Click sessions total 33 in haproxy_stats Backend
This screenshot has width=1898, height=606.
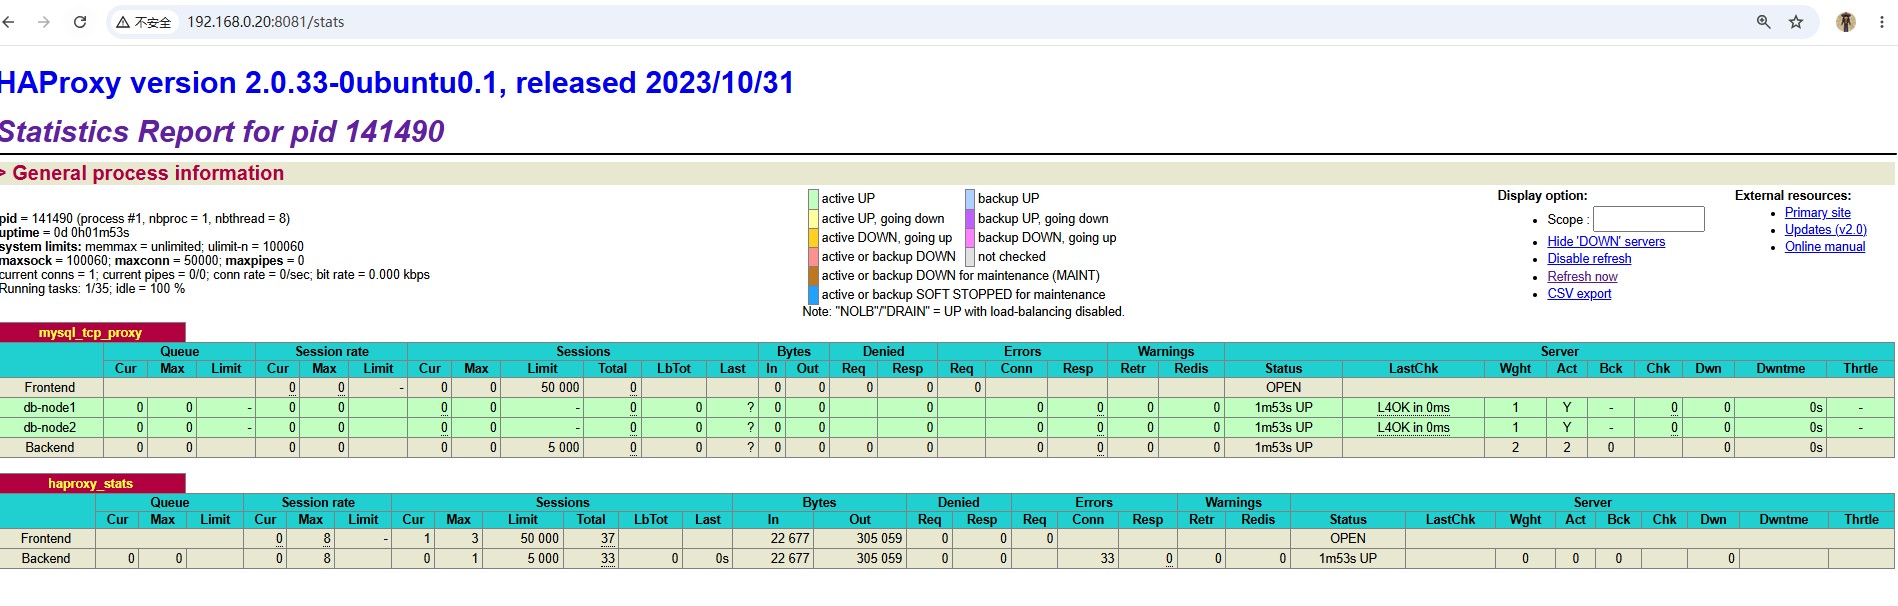tap(608, 559)
